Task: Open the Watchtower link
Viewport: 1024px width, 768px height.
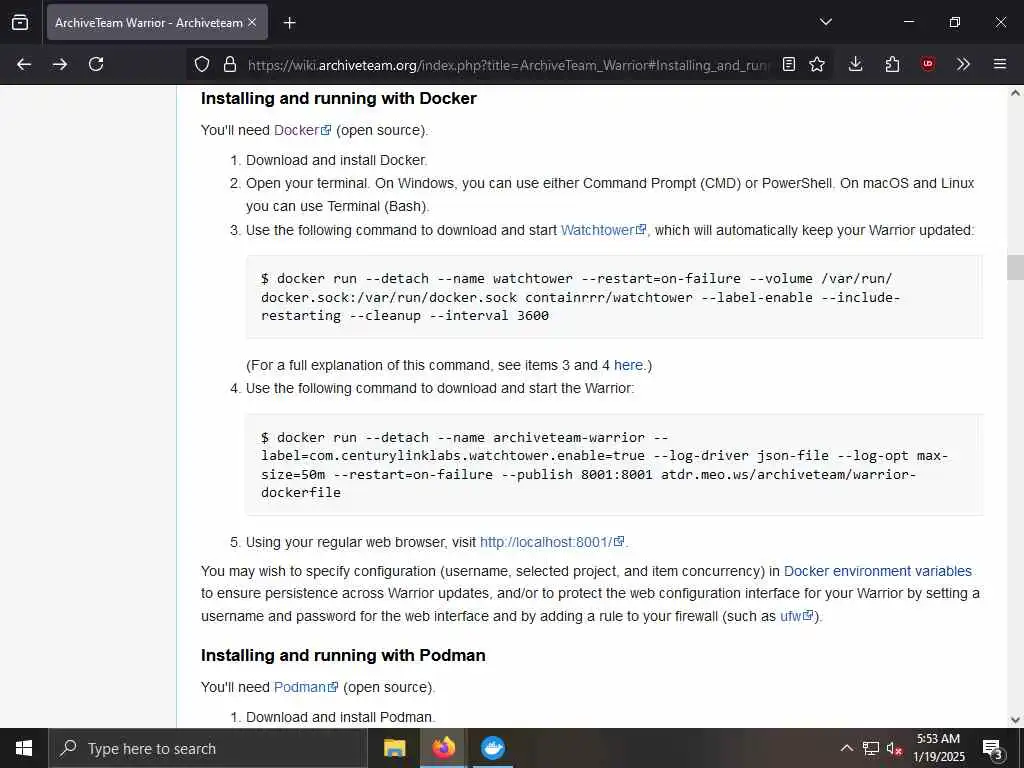Action: click(x=603, y=230)
